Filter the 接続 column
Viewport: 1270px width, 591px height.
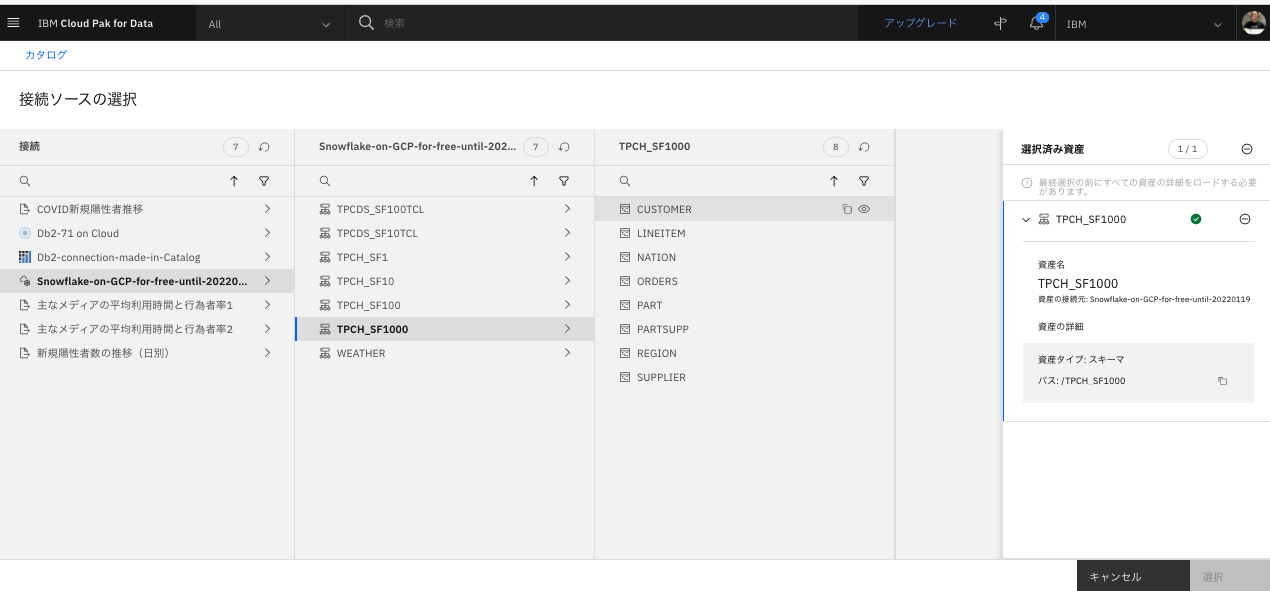click(264, 181)
